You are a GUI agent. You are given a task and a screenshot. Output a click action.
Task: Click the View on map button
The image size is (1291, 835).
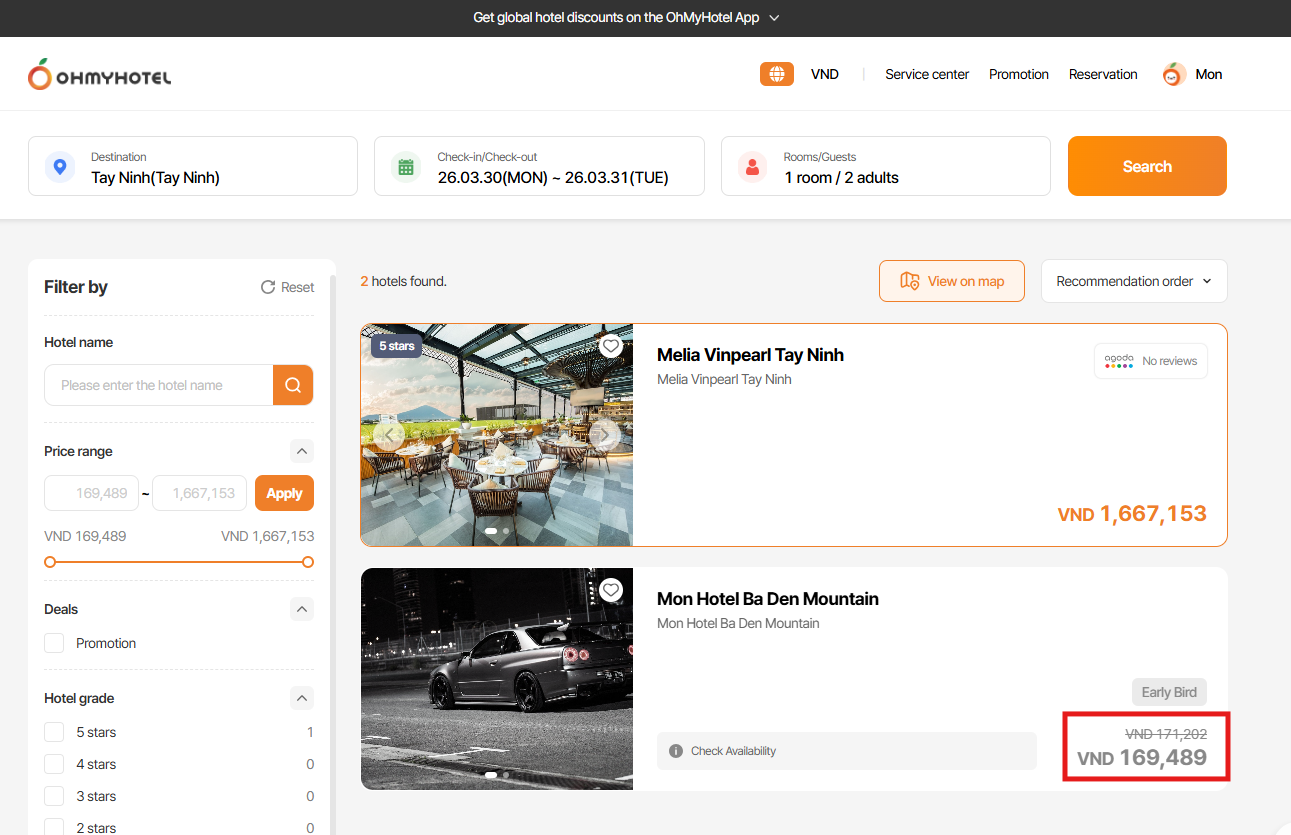(951, 281)
